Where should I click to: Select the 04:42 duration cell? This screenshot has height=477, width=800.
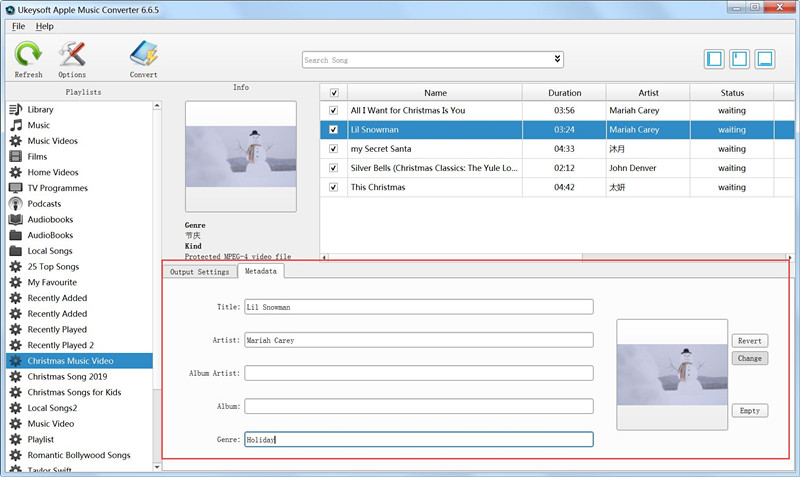coord(564,187)
